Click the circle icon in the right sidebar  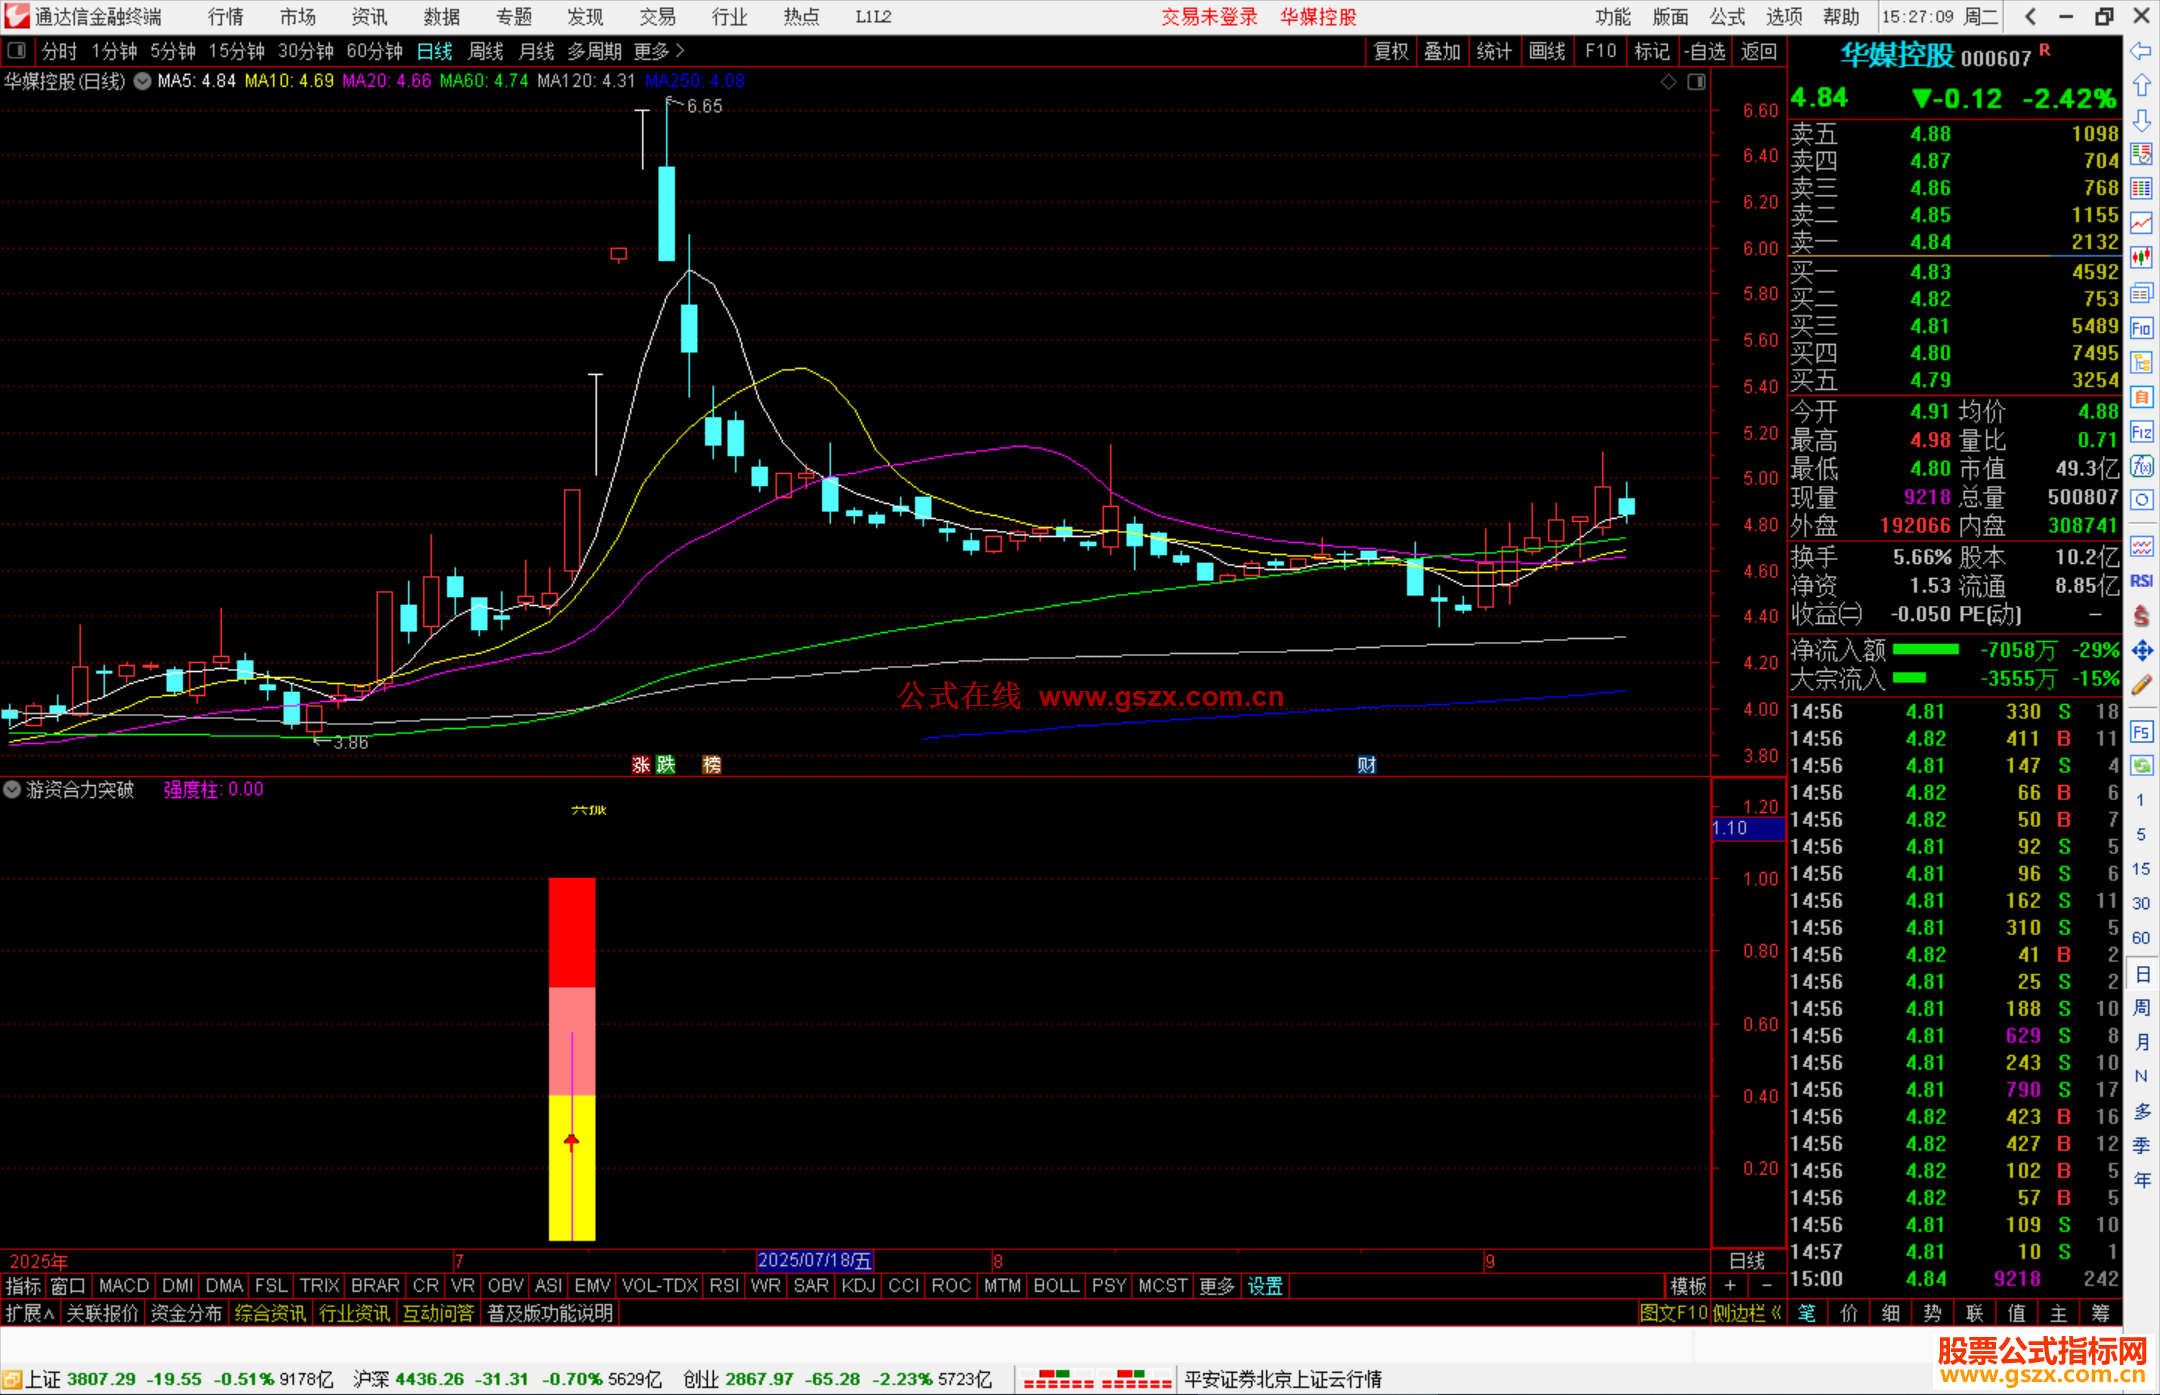coord(2141,500)
